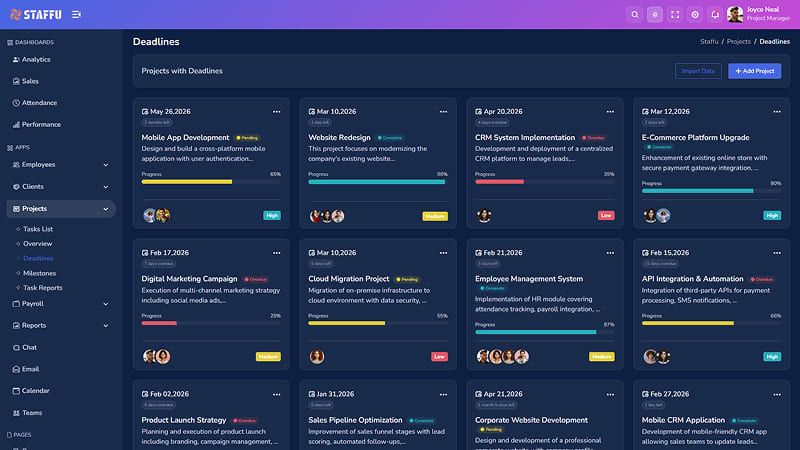Click the Clients sidebar icon
Screen dimensions: 800x450
coord(16,187)
